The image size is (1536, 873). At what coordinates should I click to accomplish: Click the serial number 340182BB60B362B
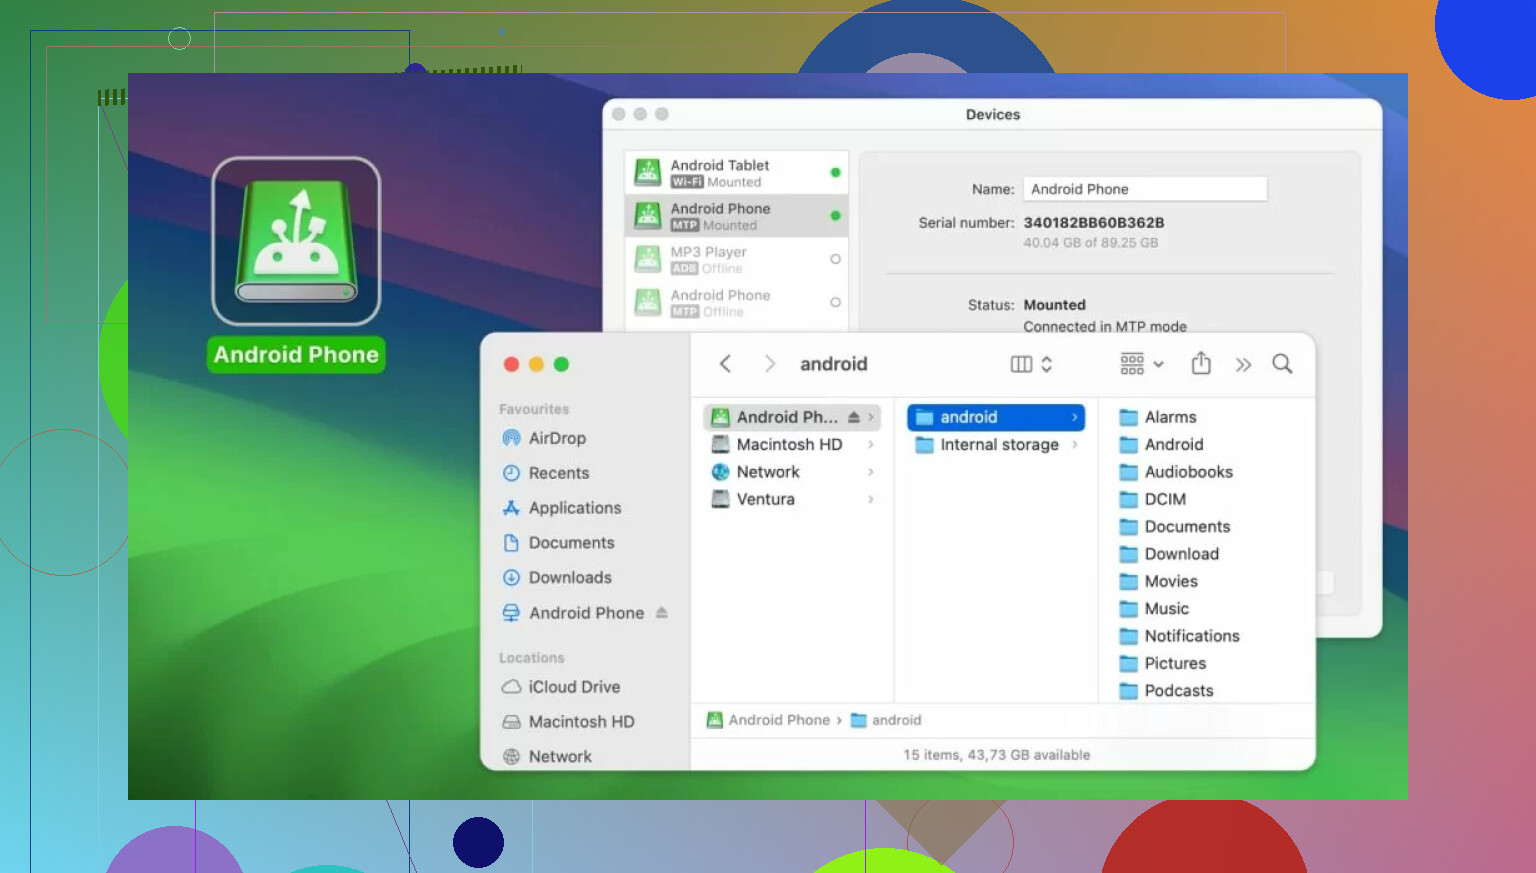1094,223
